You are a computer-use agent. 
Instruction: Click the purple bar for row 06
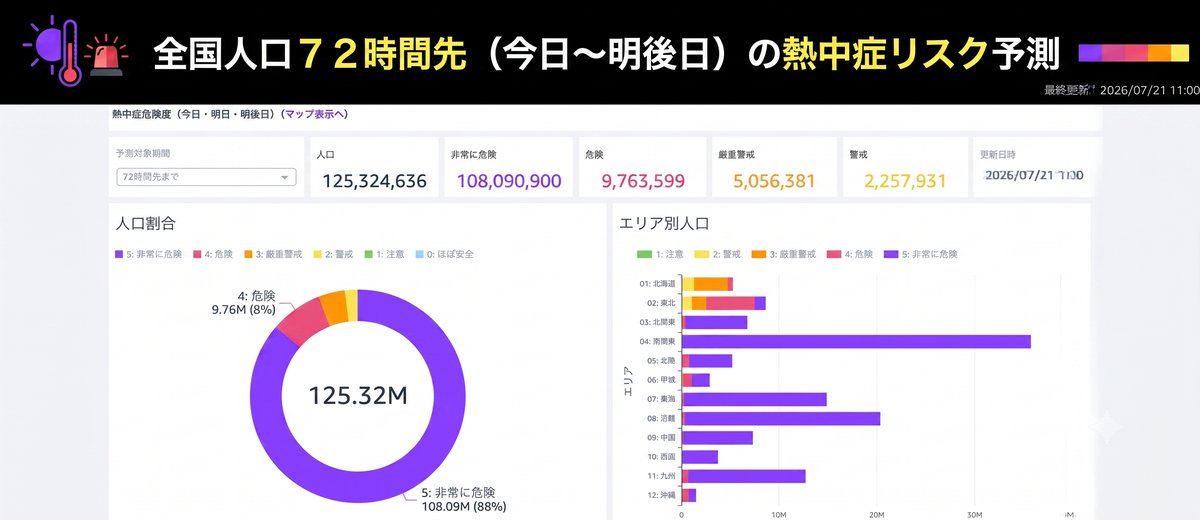tap(700, 380)
